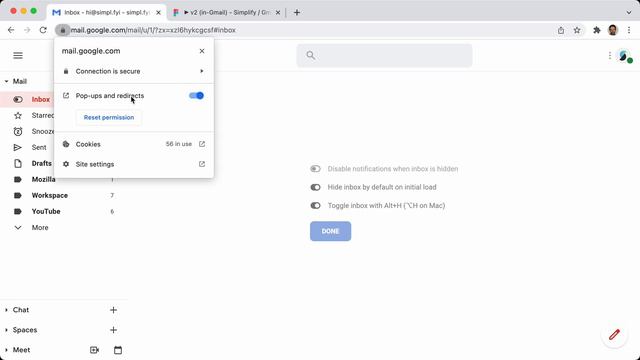The height and width of the screenshot is (360, 640).
Task: Click the share page icon in the address bar
Action: (561, 30)
